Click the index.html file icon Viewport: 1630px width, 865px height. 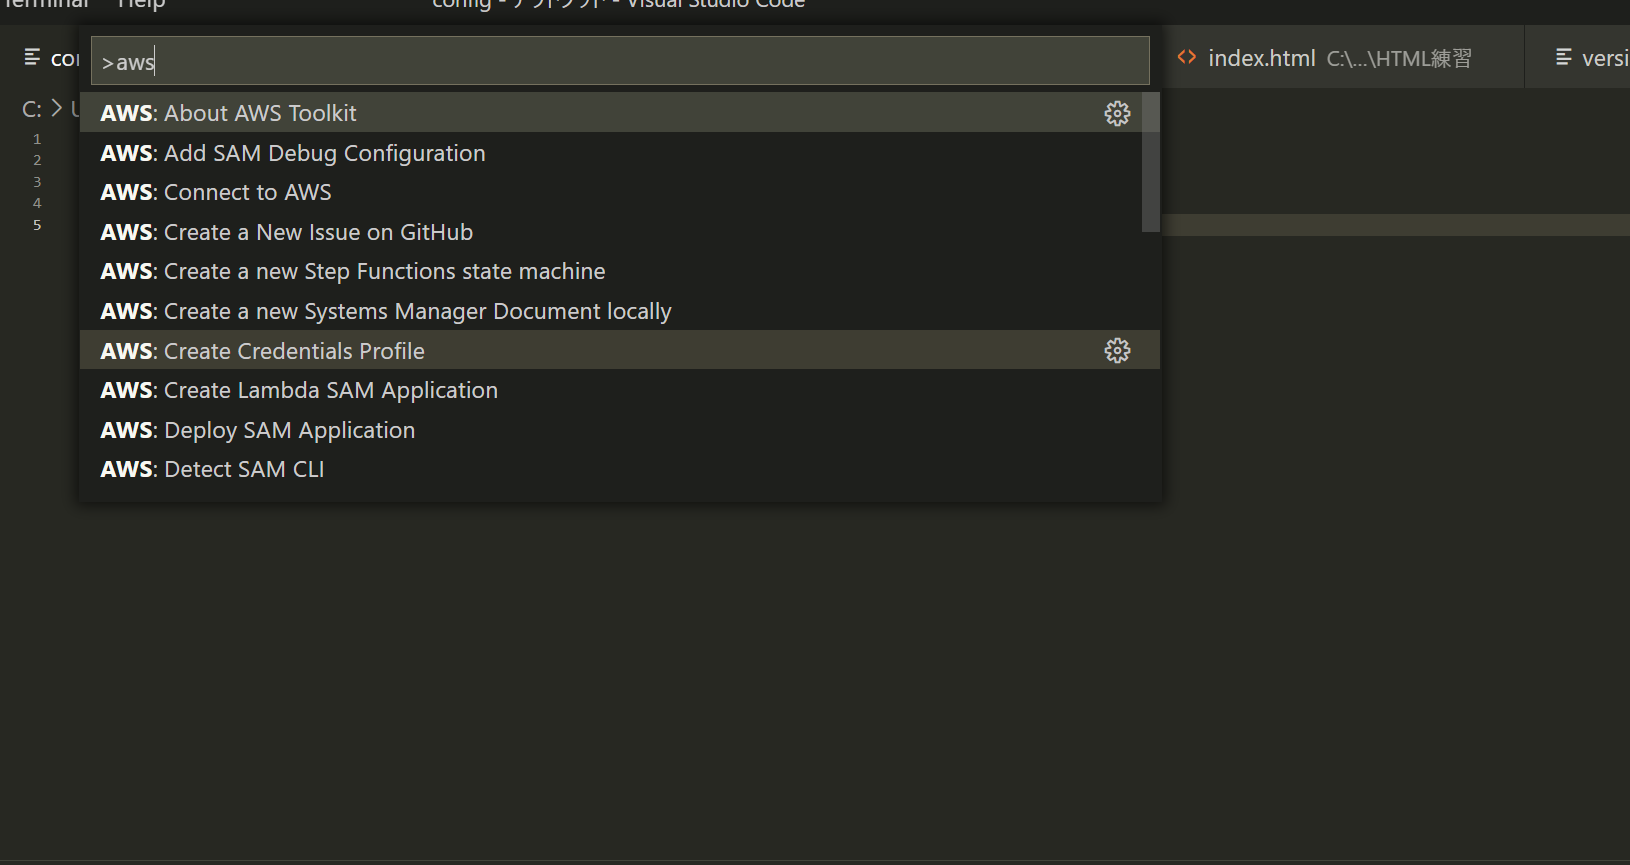[x=1187, y=57]
